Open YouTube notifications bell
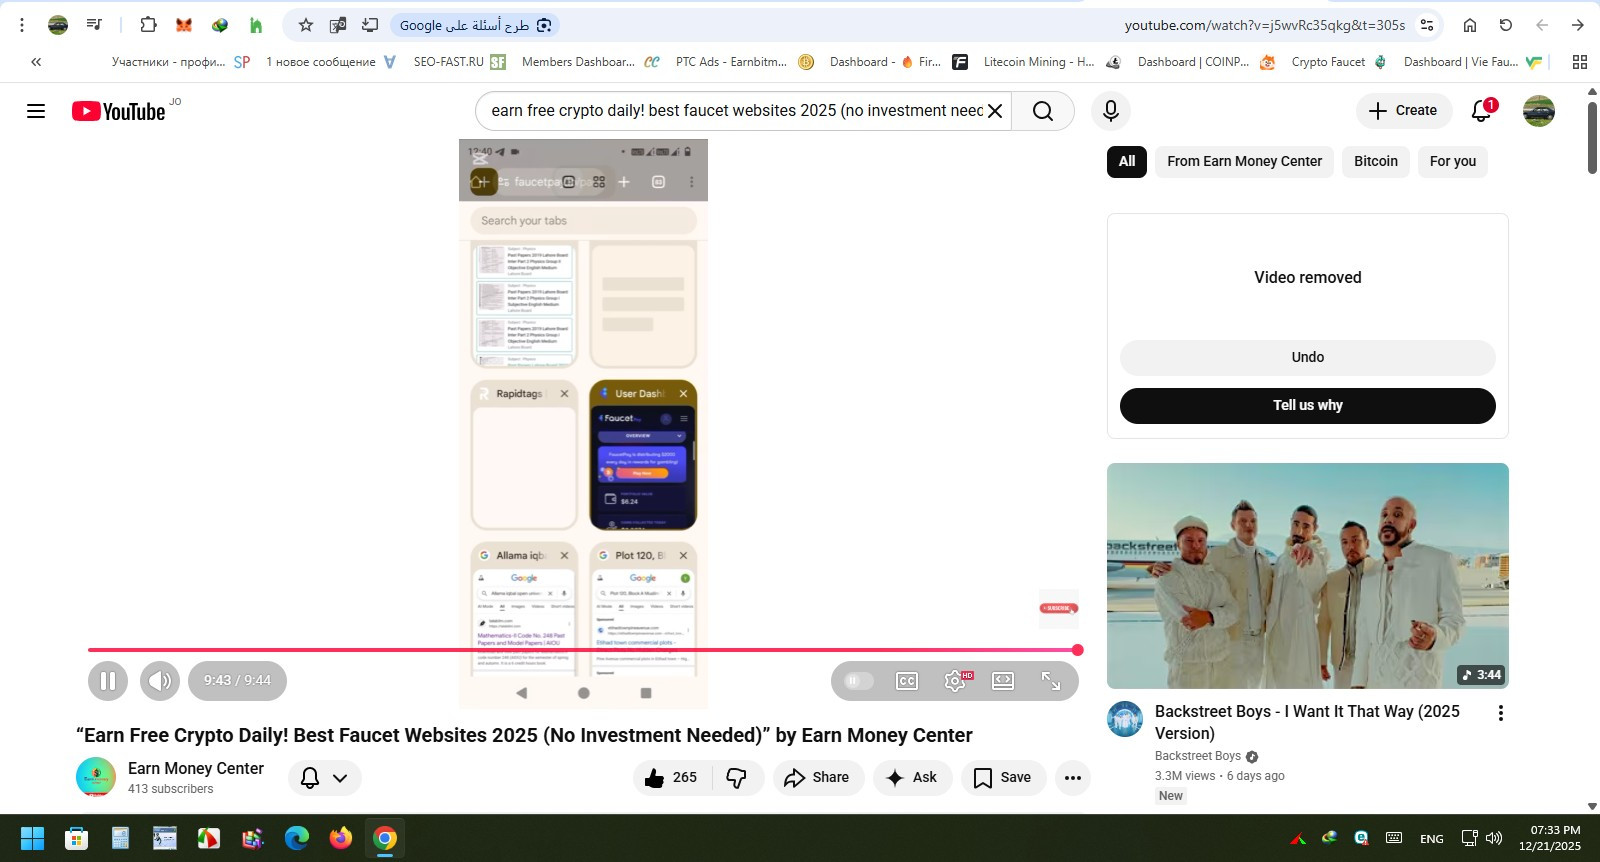The height and width of the screenshot is (862, 1600). [1482, 111]
